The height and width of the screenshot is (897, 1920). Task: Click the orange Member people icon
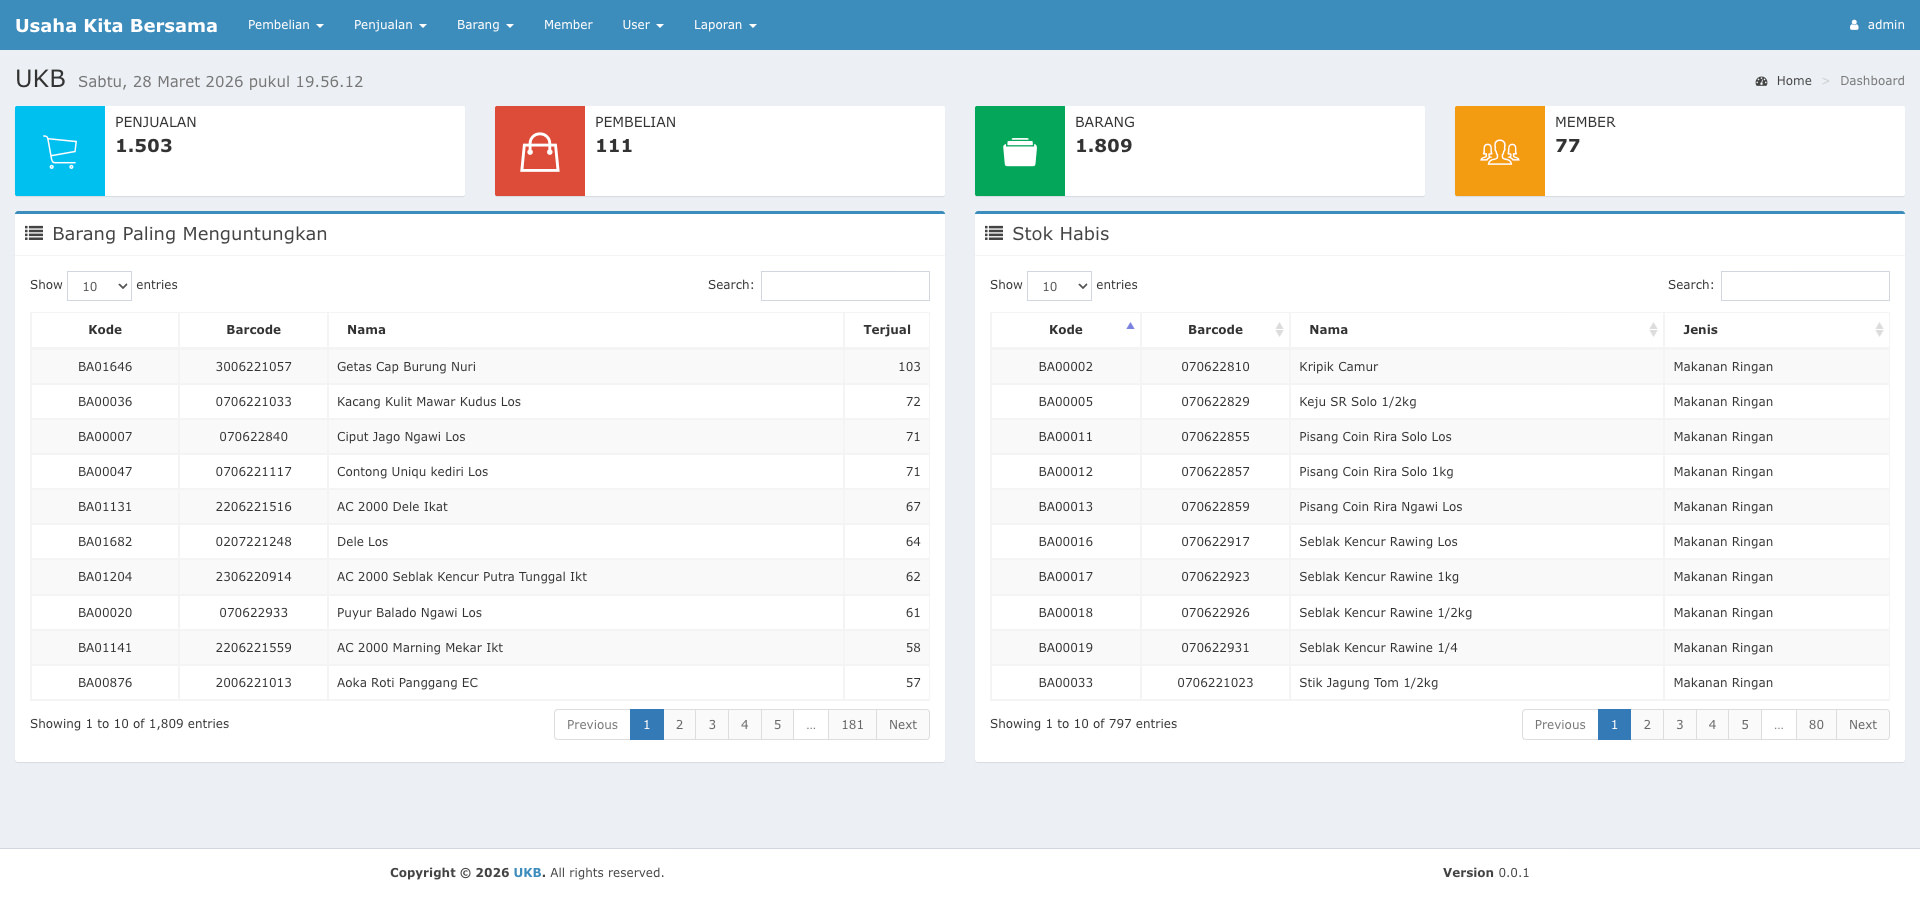click(x=1500, y=151)
